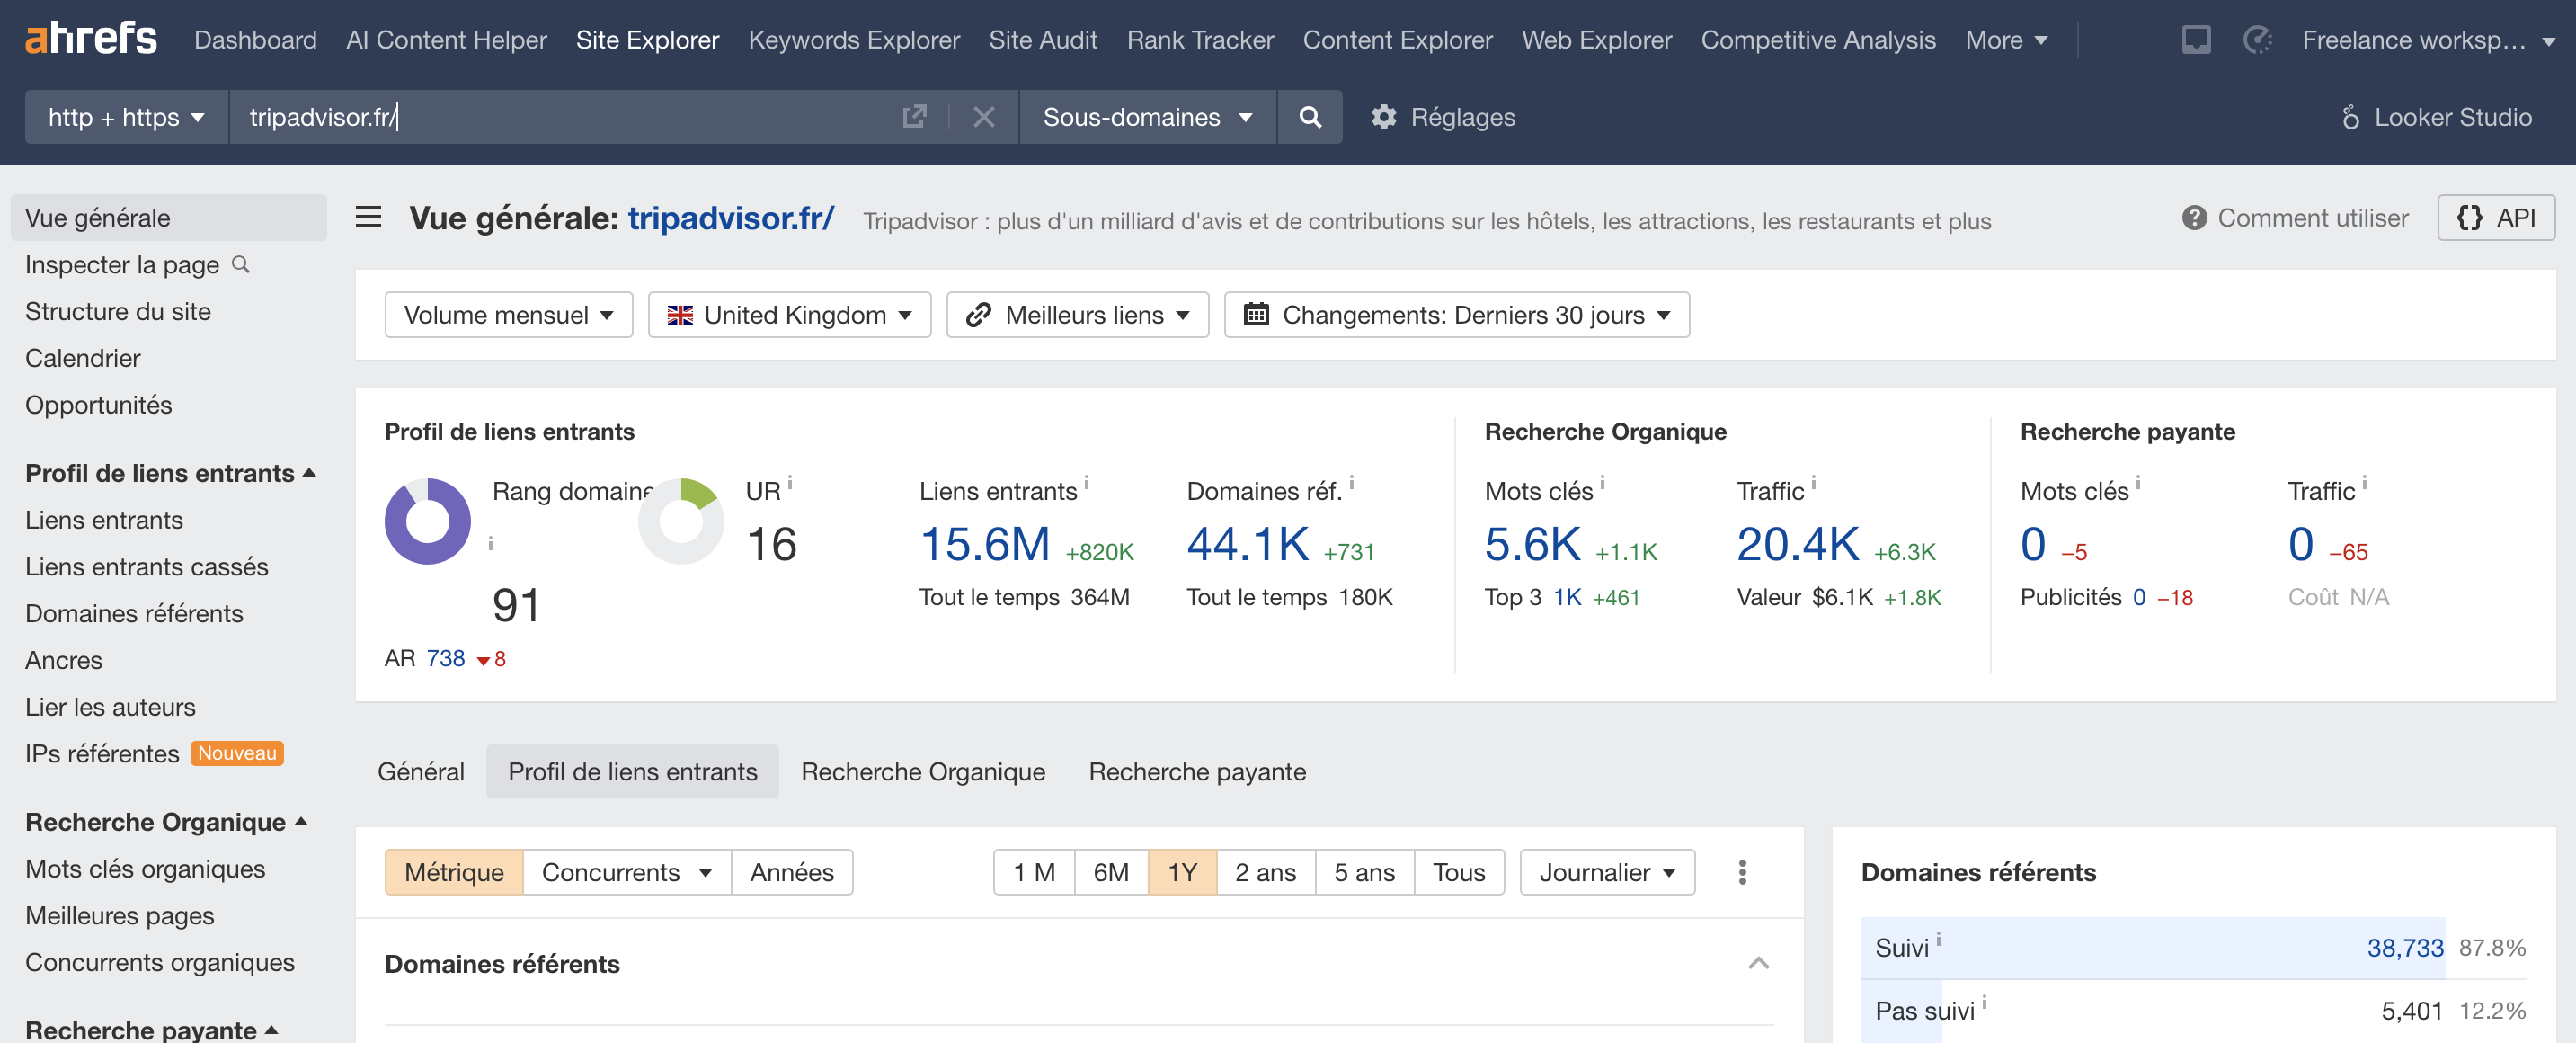Switch to the Général tab
Image resolution: width=2576 pixels, height=1043 pixels.
(x=421, y=771)
